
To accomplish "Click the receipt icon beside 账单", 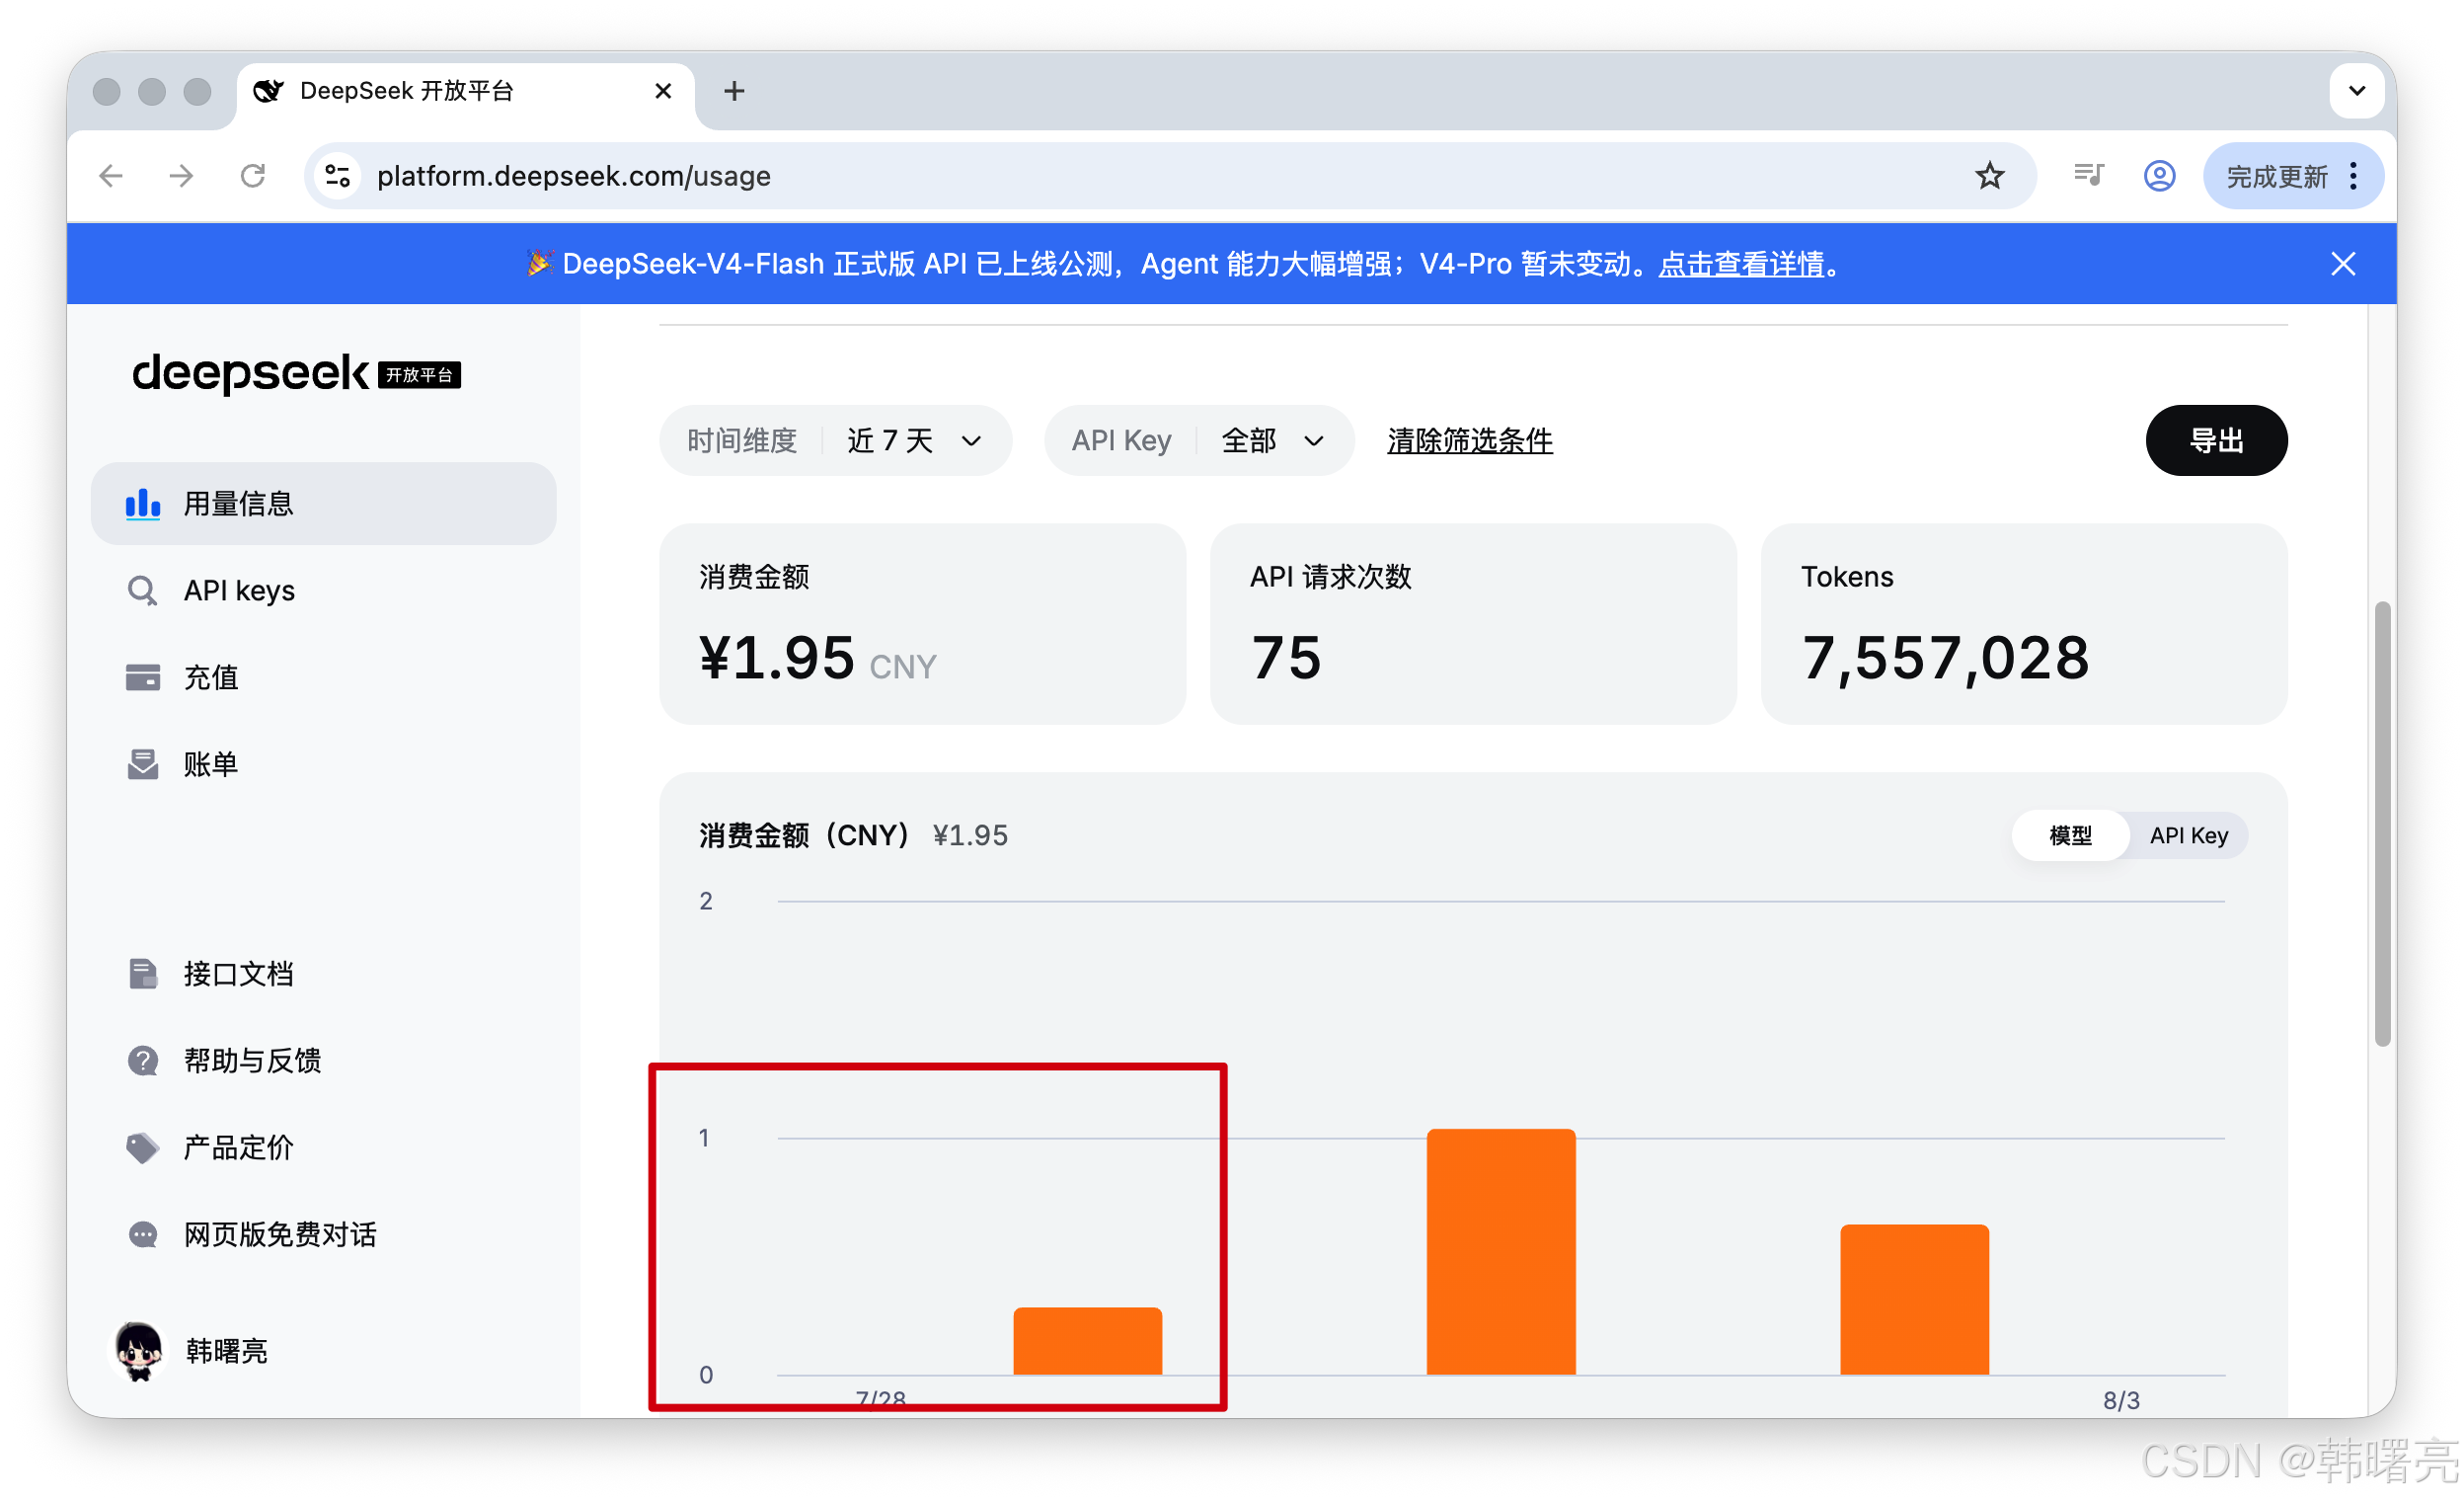I will (x=142, y=764).
